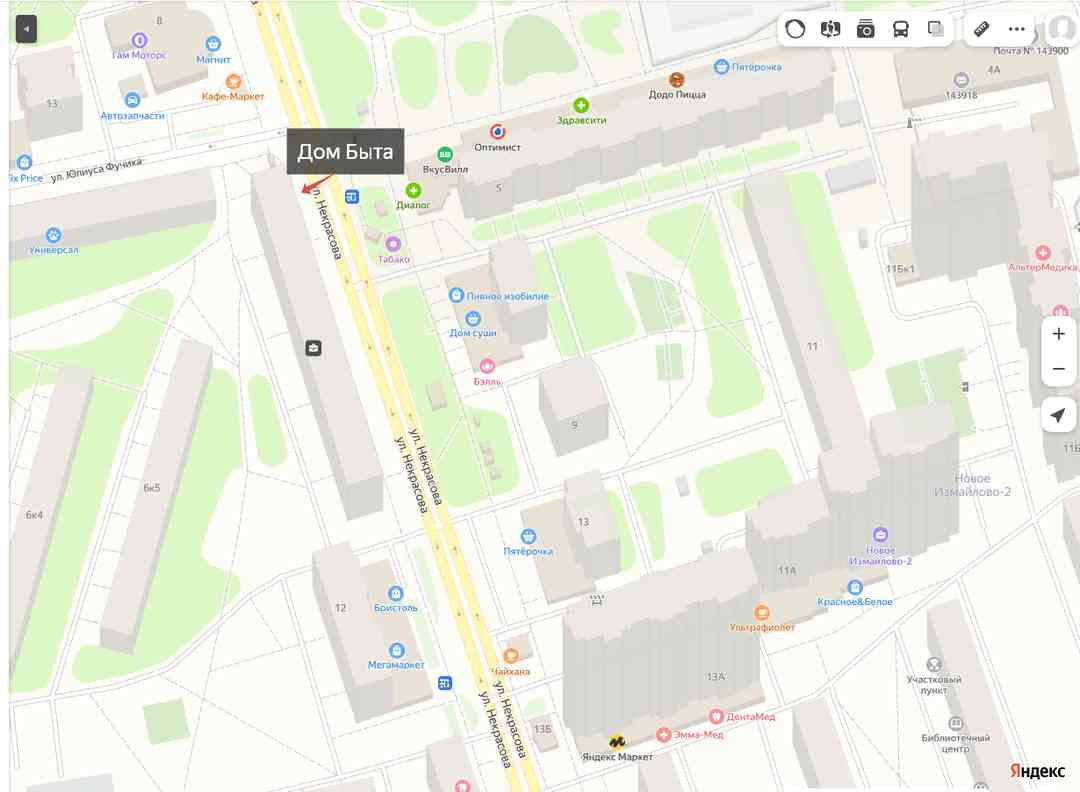Viewport: 1080px width, 792px height.
Task: Click the briefcase icon on the long building
Action: click(313, 348)
